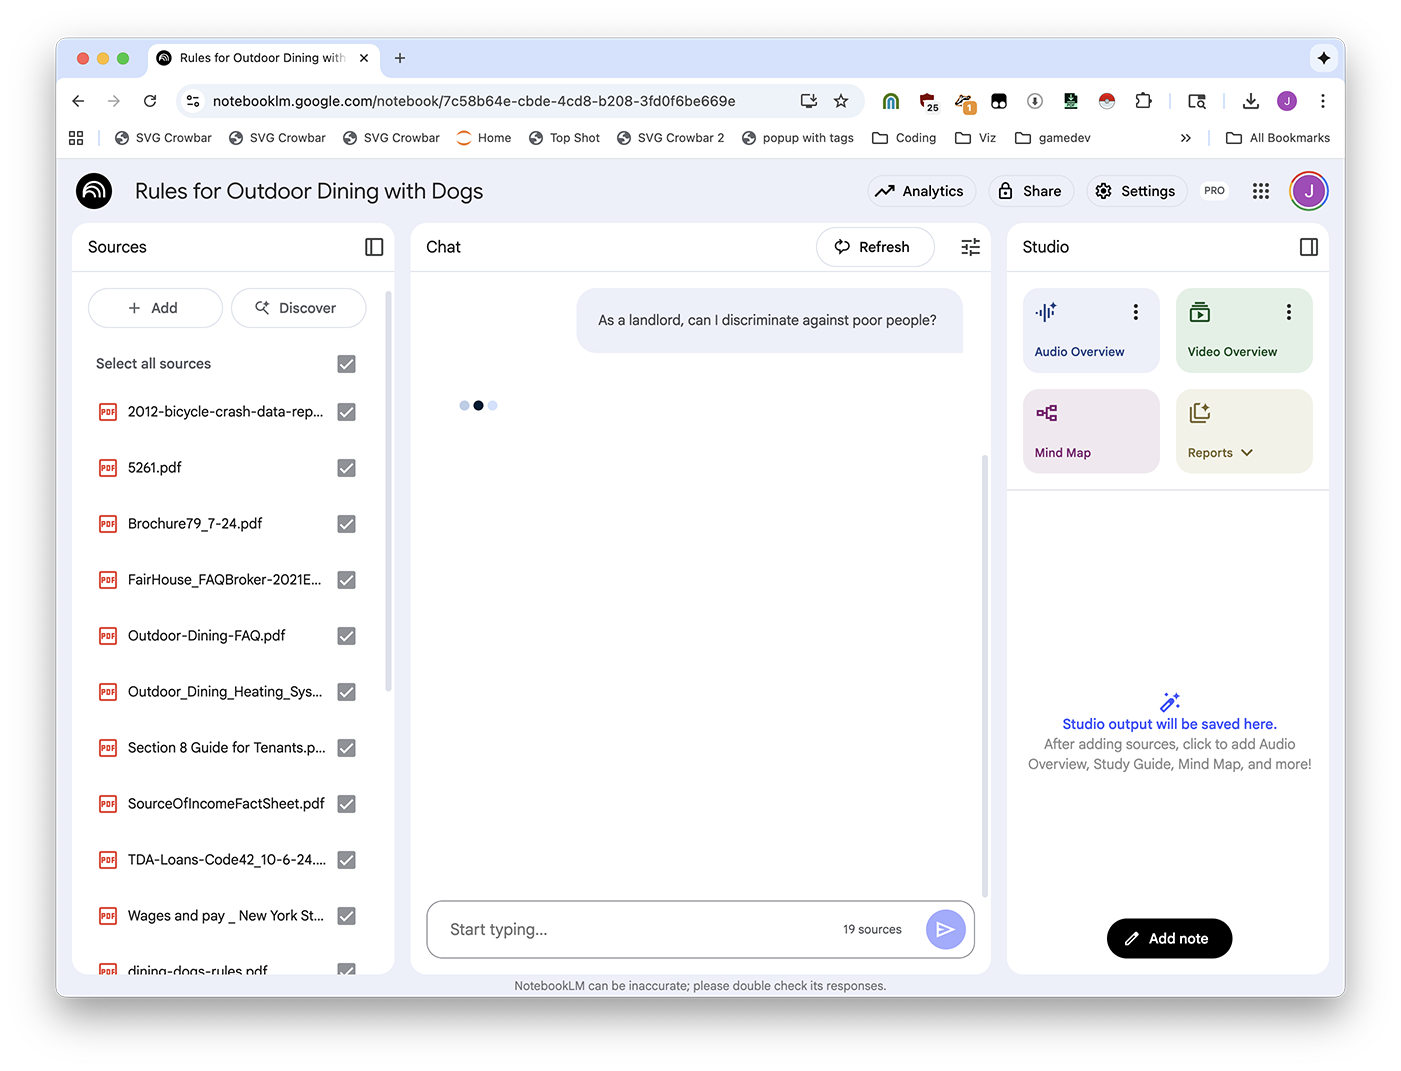
Task: Deselect Outdoor-Dining-FAQ.pdf checkbox
Action: (346, 636)
